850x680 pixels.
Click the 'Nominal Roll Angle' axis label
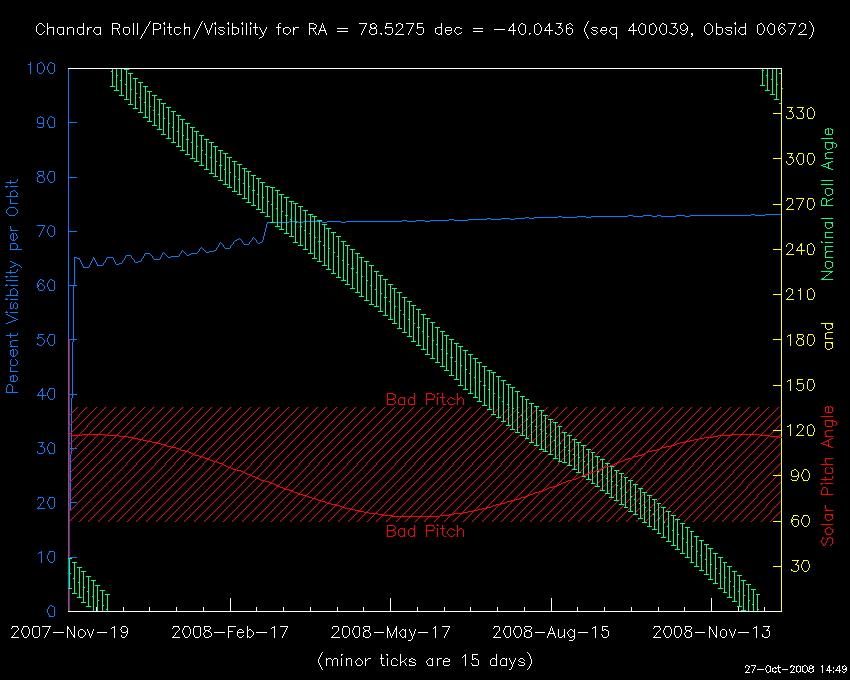pyautogui.click(x=827, y=204)
